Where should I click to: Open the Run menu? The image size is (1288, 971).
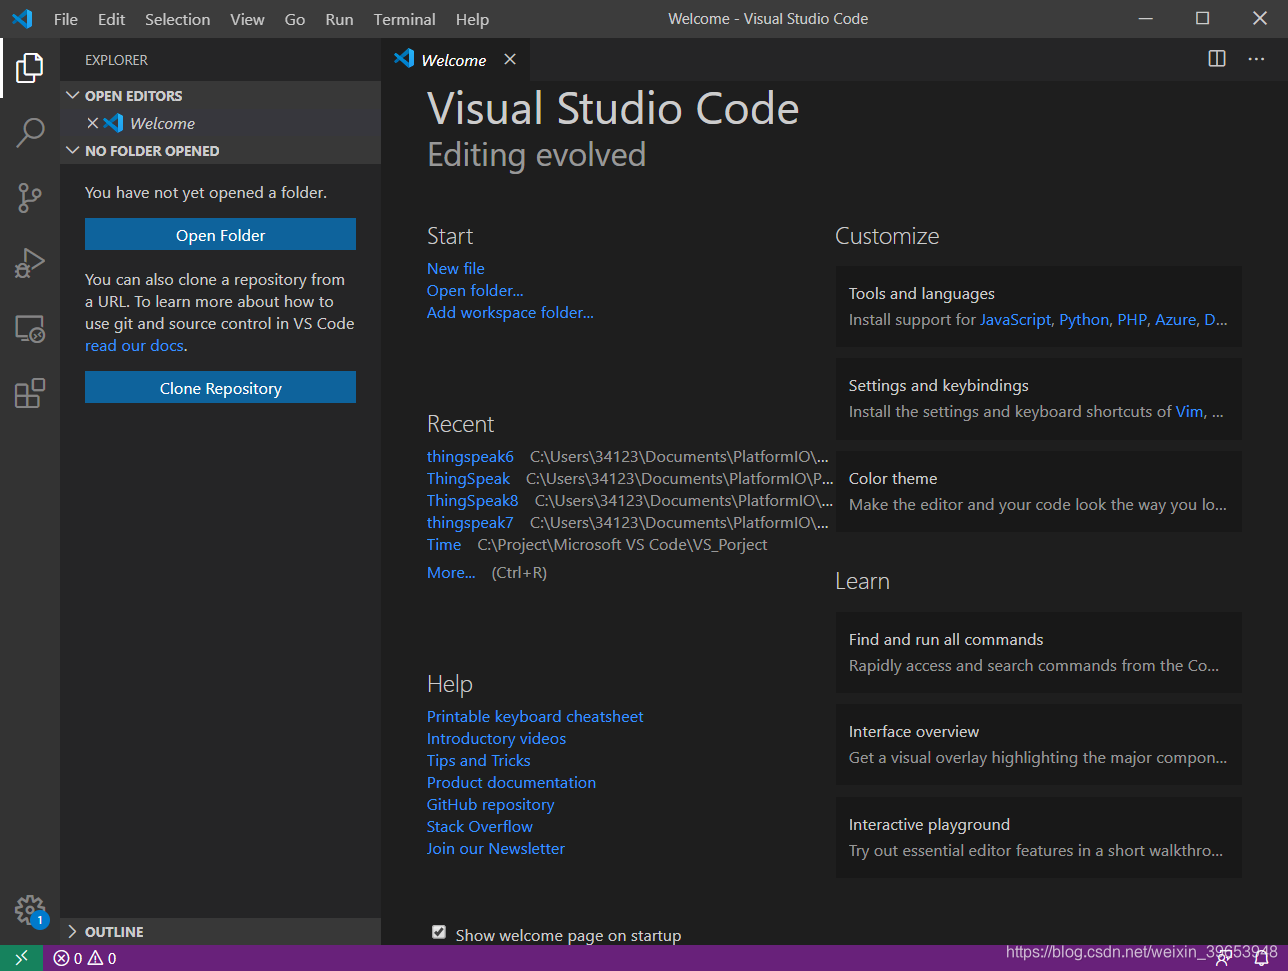[x=339, y=19]
